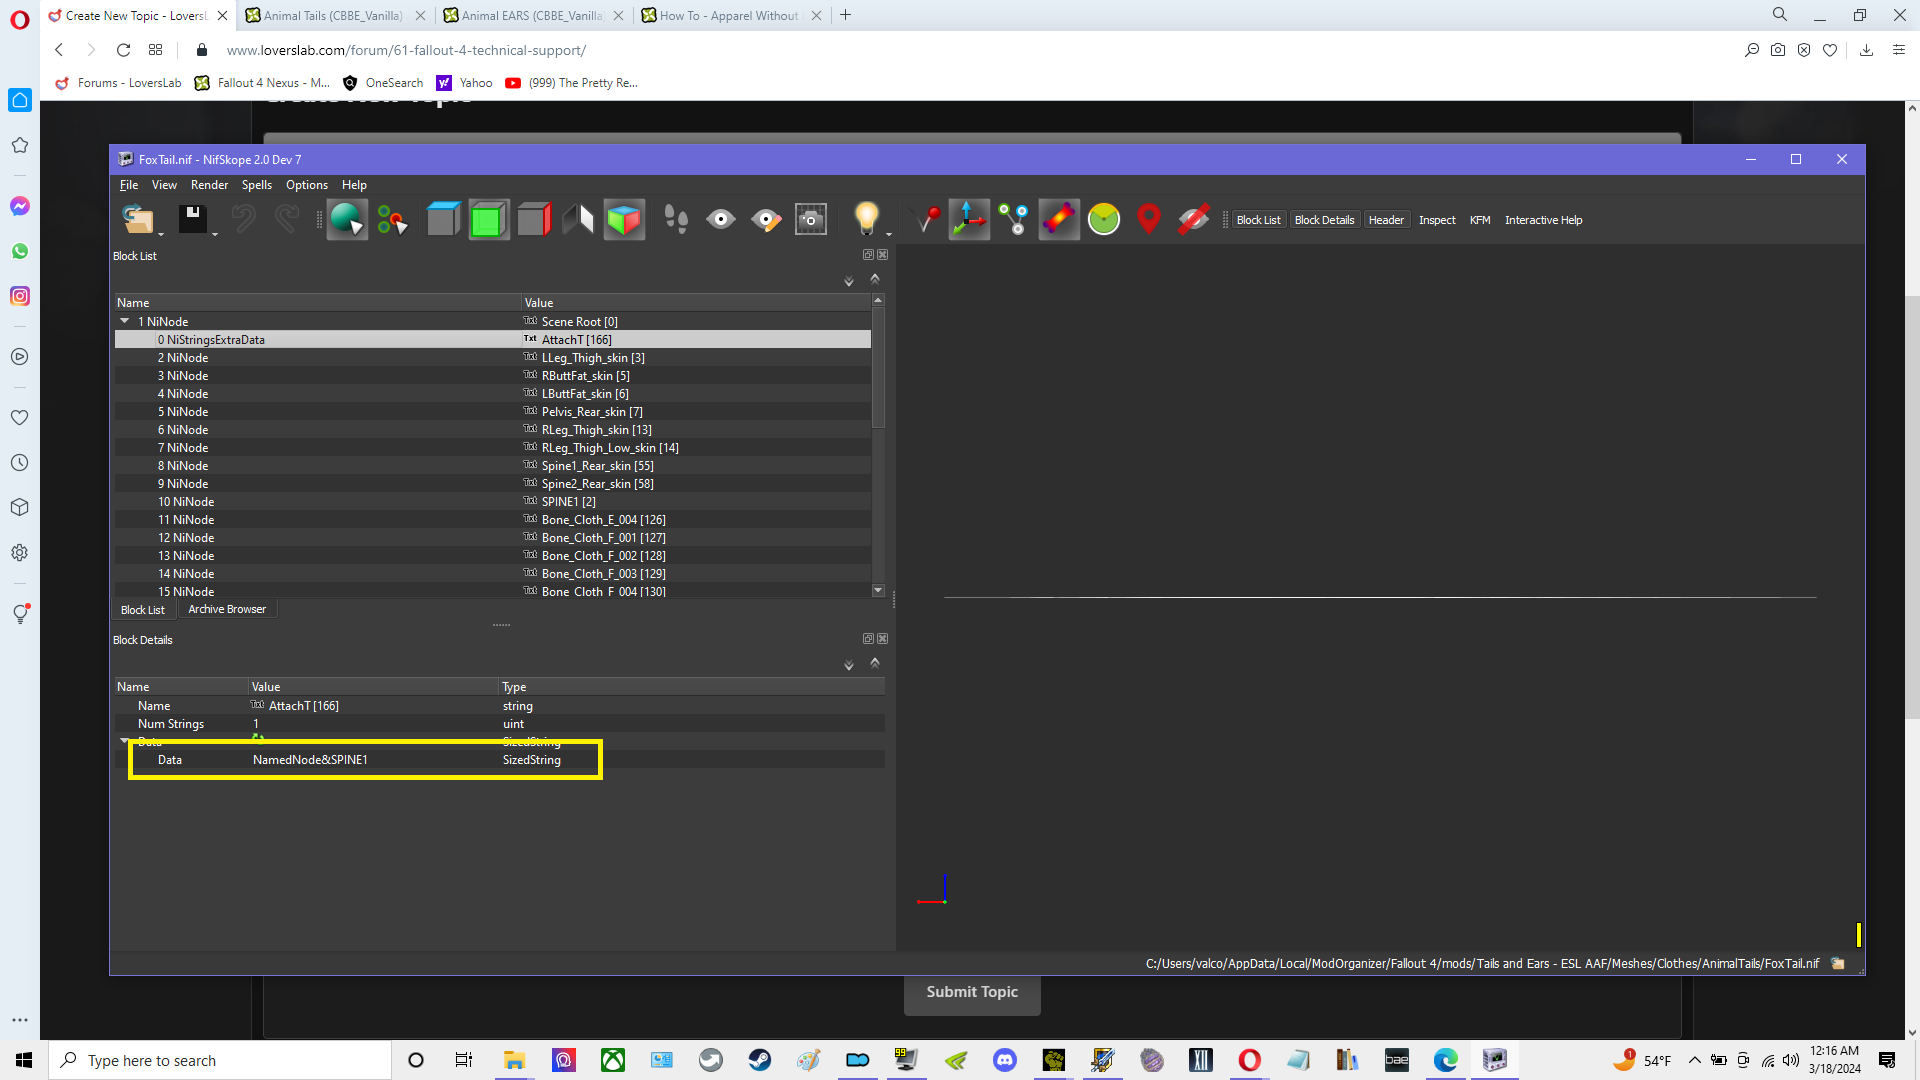Switch to Side view red-sided cube
The width and height of the screenshot is (1920, 1080).
click(x=534, y=219)
